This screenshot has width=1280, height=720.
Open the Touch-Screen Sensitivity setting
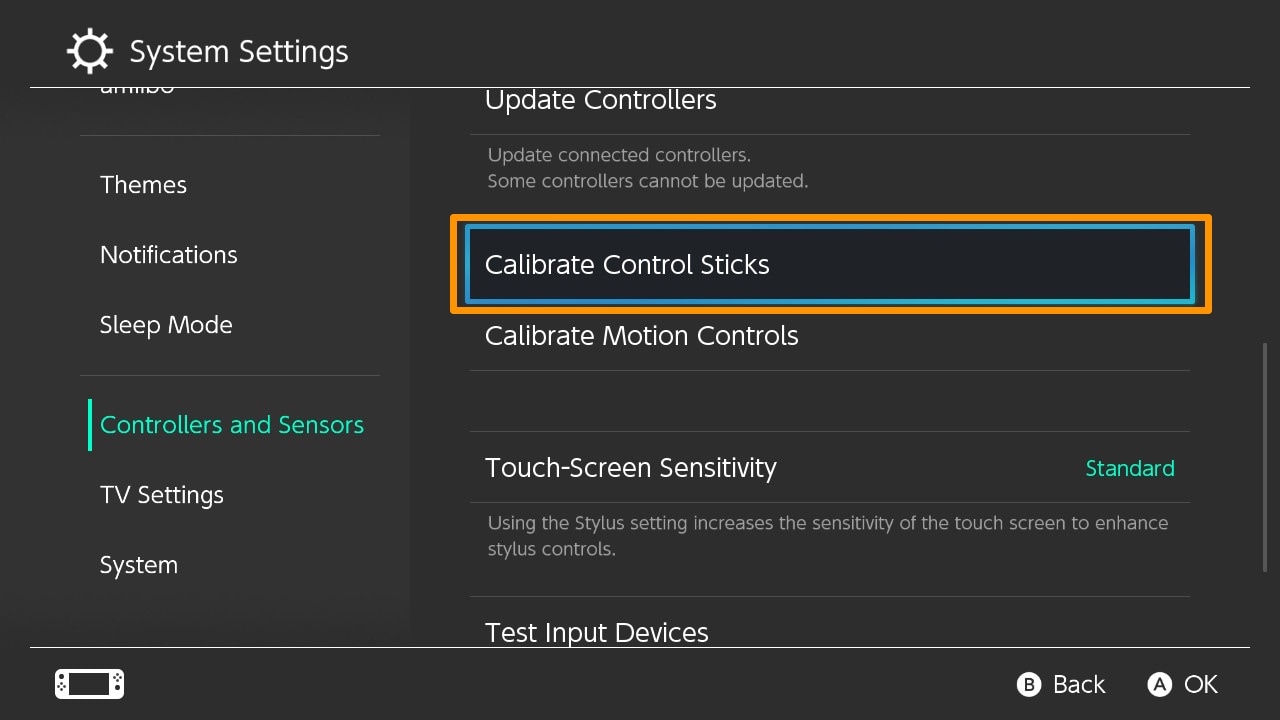(x=830, y=468)
